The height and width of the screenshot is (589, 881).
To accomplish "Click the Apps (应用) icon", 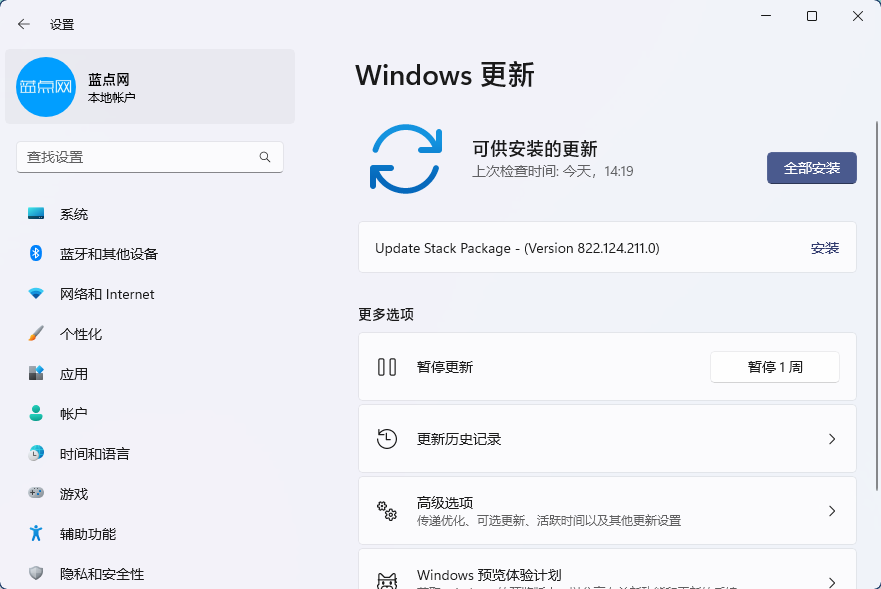I will (36, 374).
